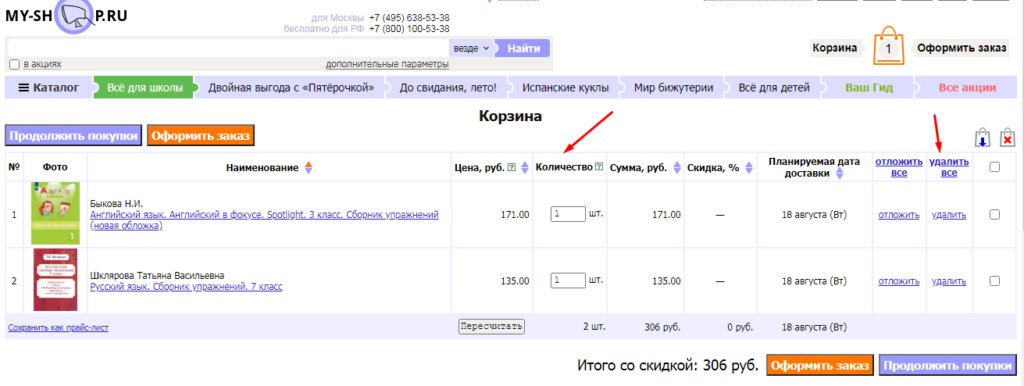Image resolution: width=1024 pixels, height=386 pixels.
Task: Click the Пересчитать button
Action: [x=492, y=326]
